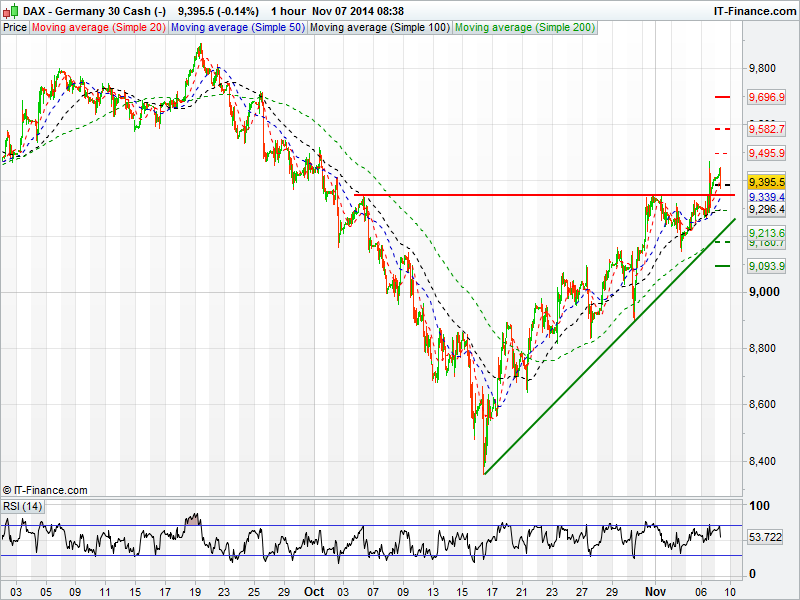The height and width of the screenshot is (600, 800).
Task: Click the green ascending trendline
Action: [610, 346]
